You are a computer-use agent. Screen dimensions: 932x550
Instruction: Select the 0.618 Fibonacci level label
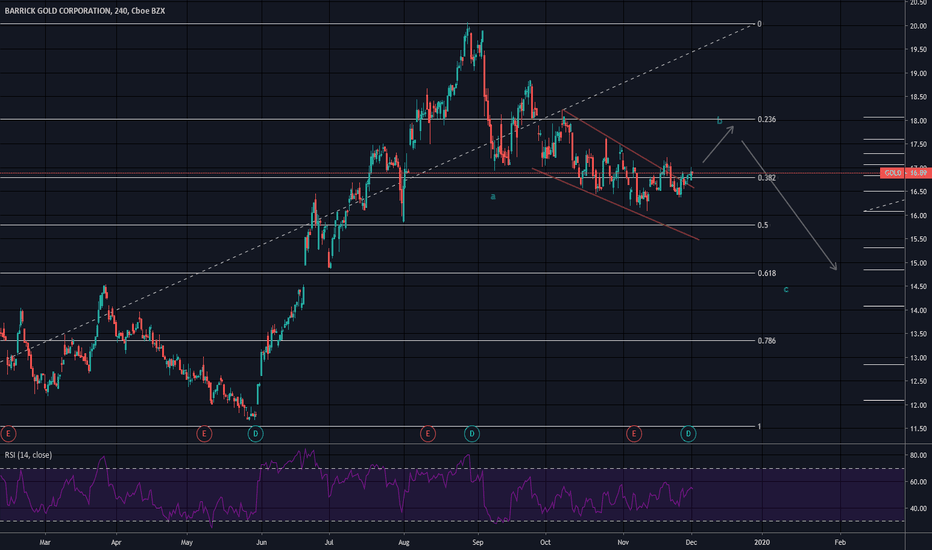tap(766, 274)
